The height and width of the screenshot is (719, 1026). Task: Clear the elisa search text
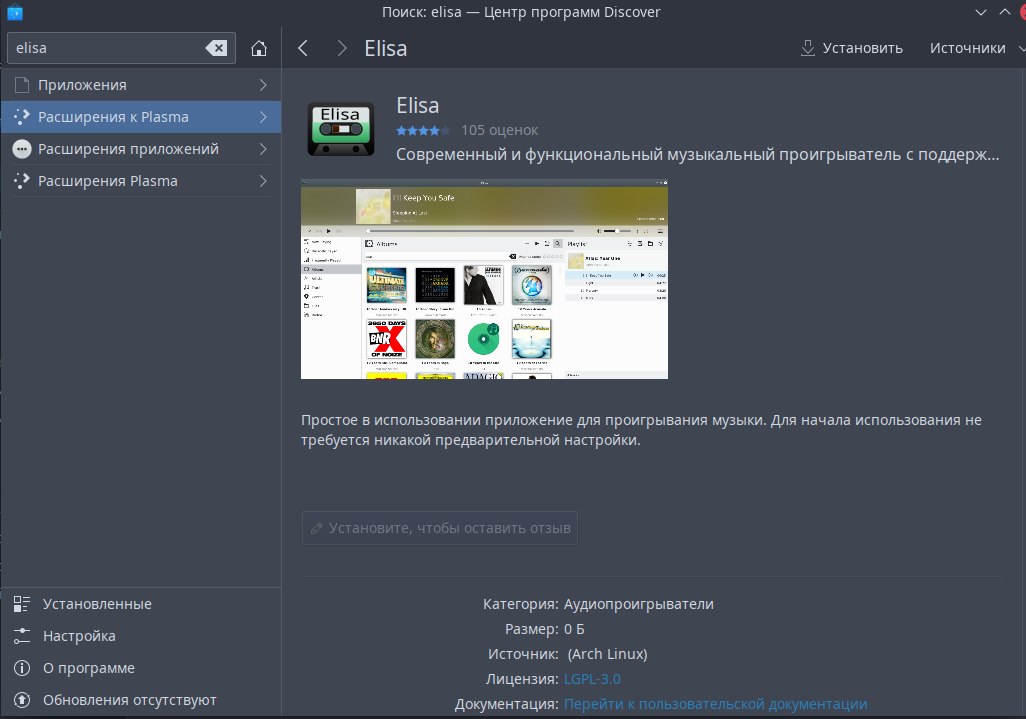click(216, 48)
